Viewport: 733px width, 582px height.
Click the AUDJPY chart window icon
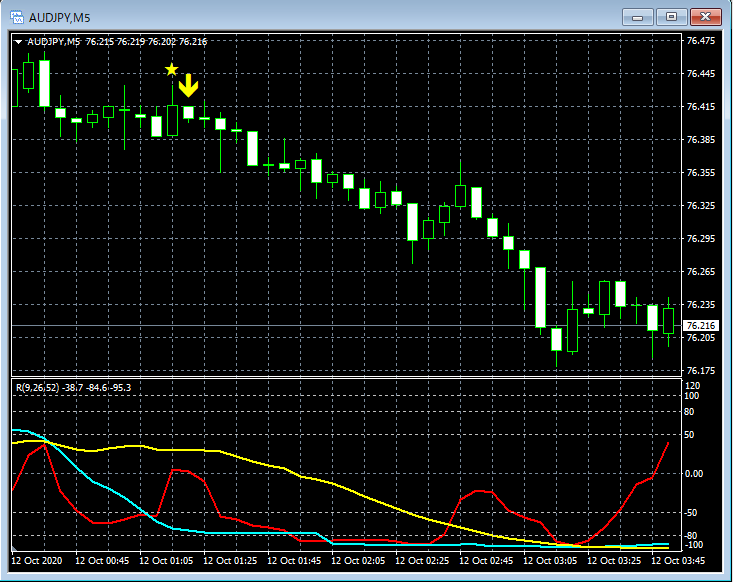[17, 17]
